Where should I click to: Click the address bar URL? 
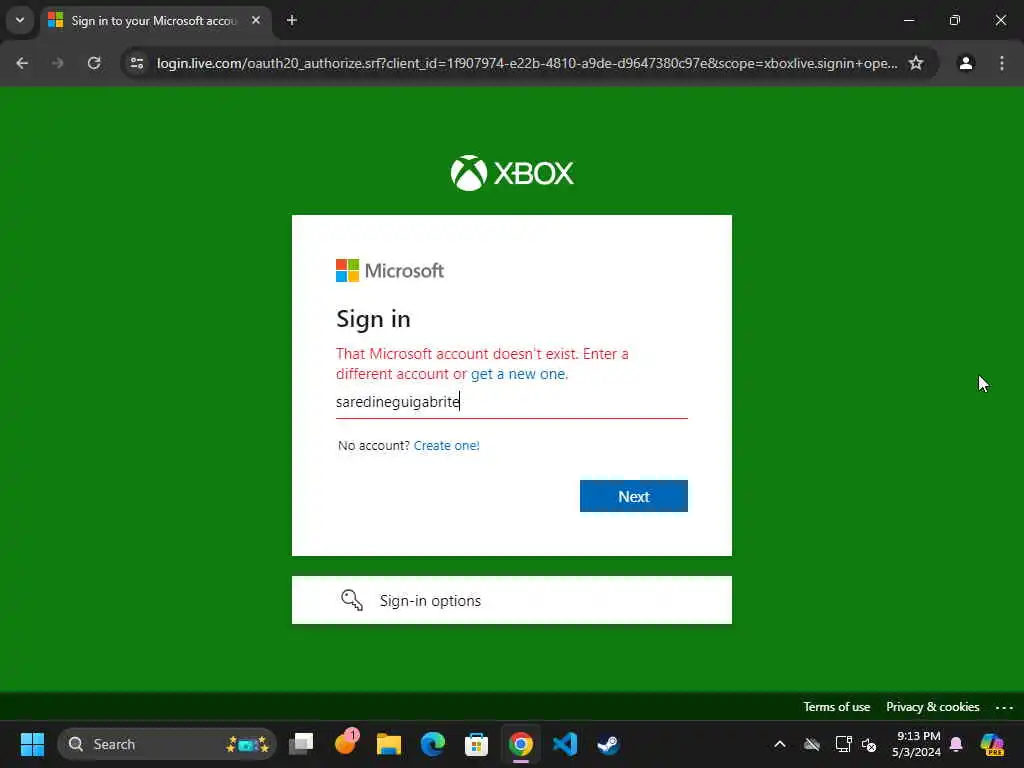tap(526, 63)
